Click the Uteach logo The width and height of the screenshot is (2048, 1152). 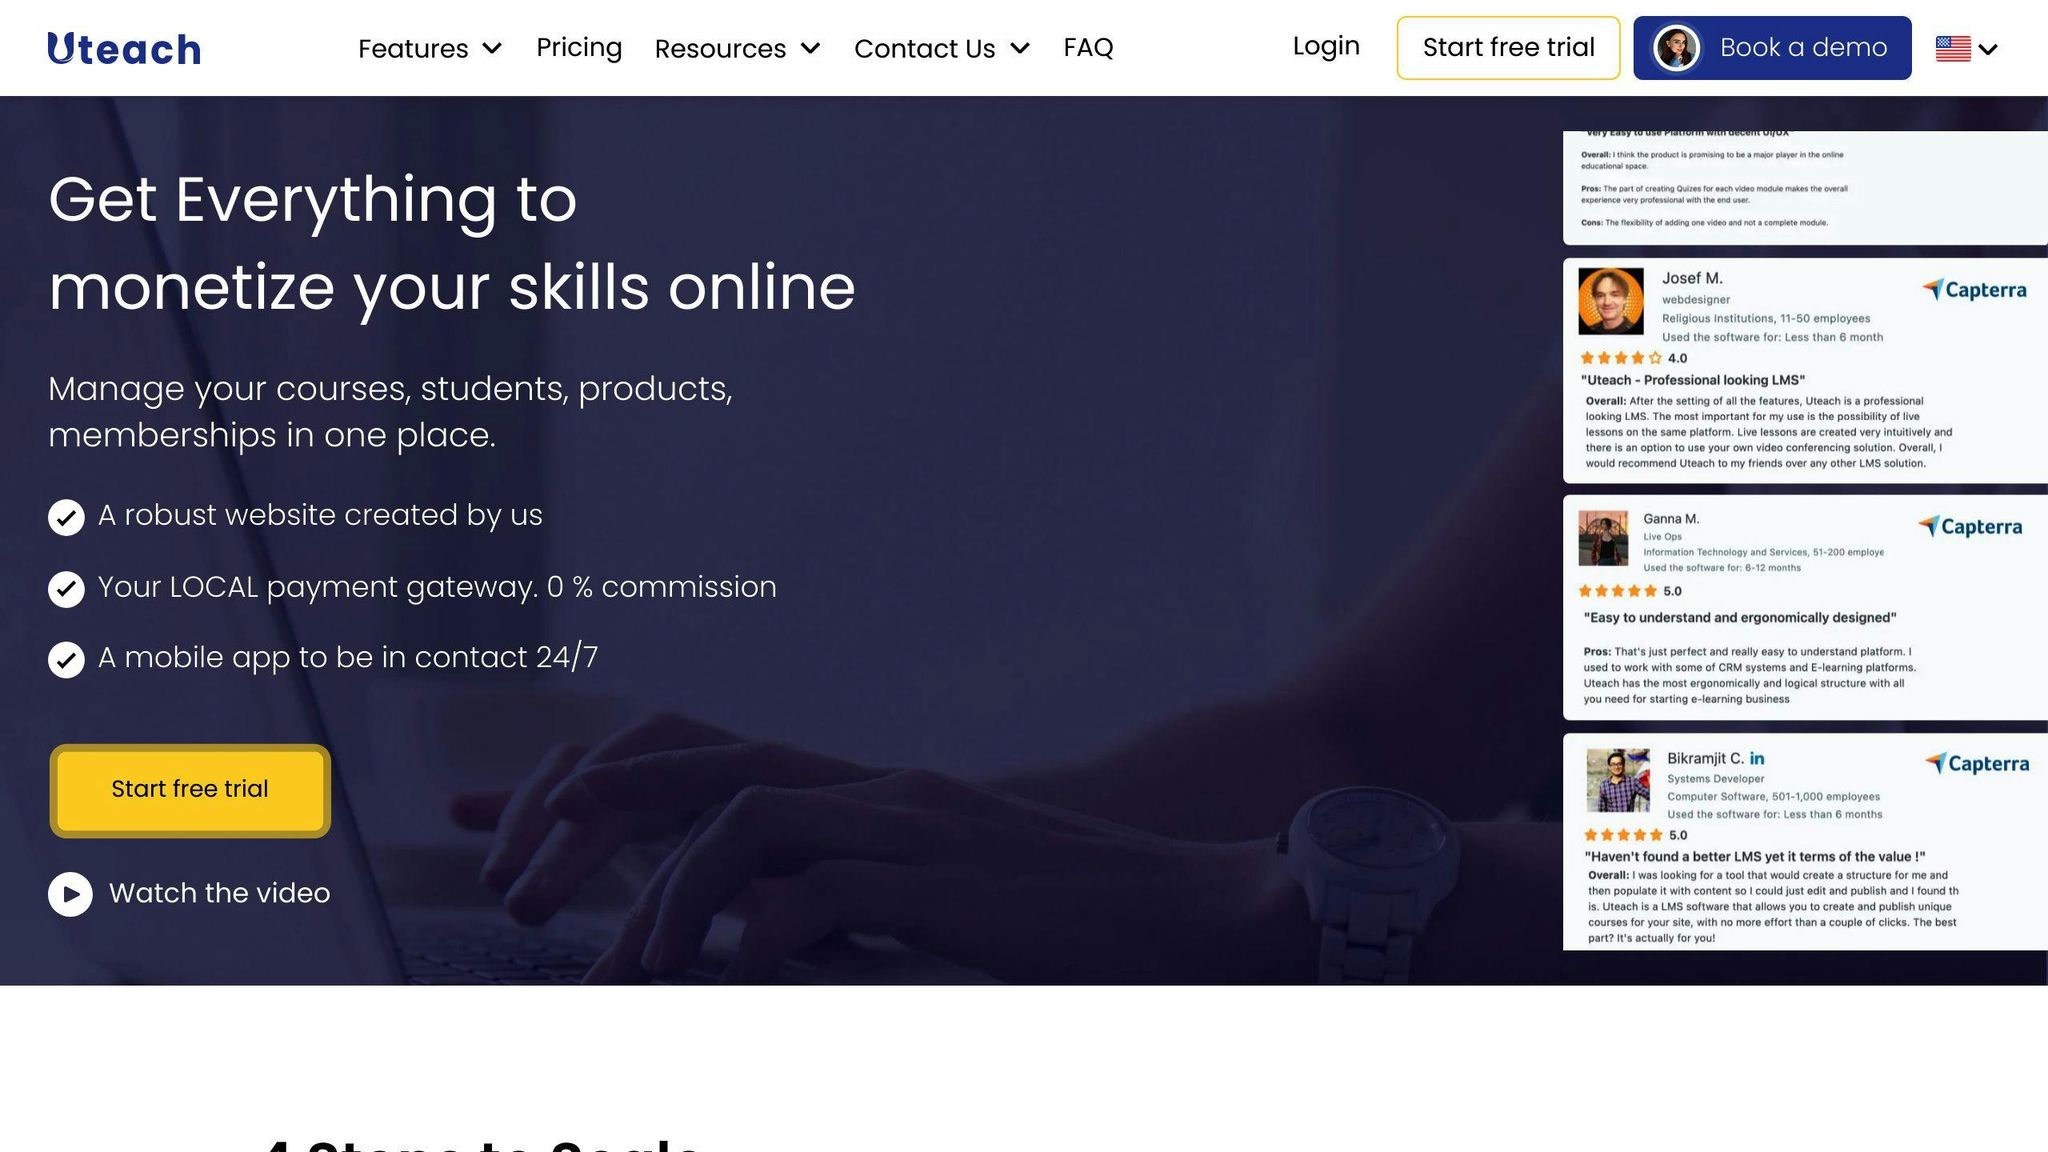(x=124, y=49)
